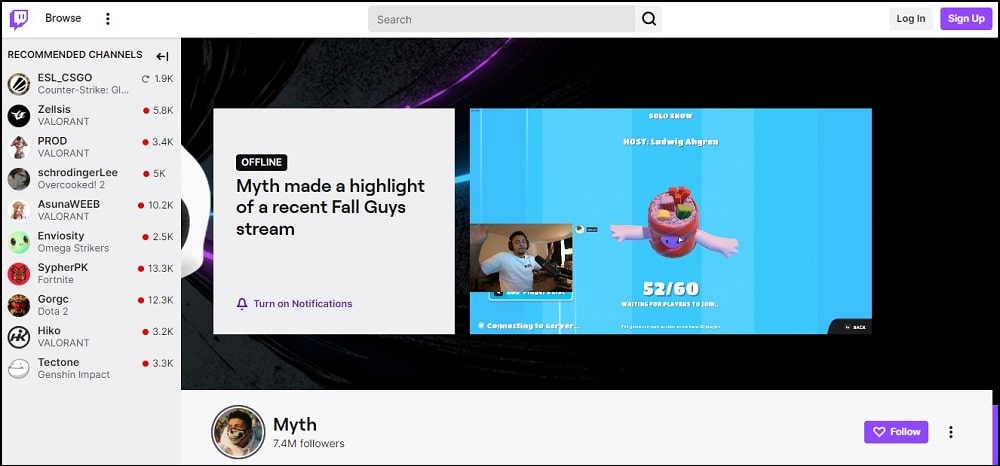This screenshot has width=1000, height=466.
Task: Open Gorgc channel avatar
Action: [x=19, y=305]
